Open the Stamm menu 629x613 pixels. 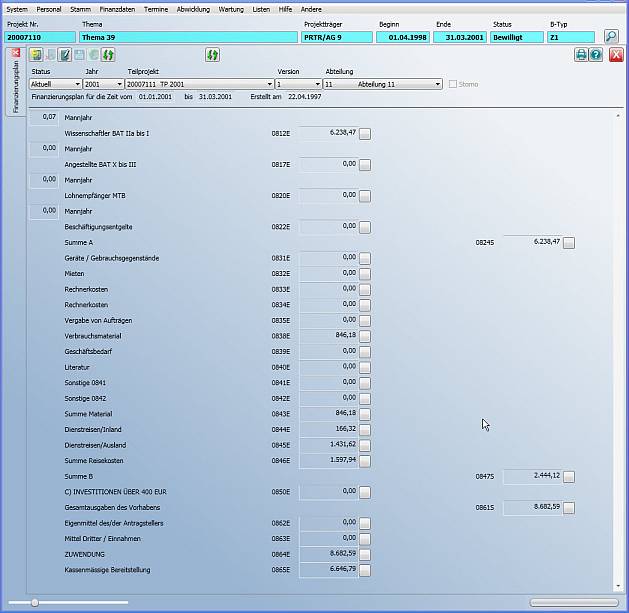[80, 9]
